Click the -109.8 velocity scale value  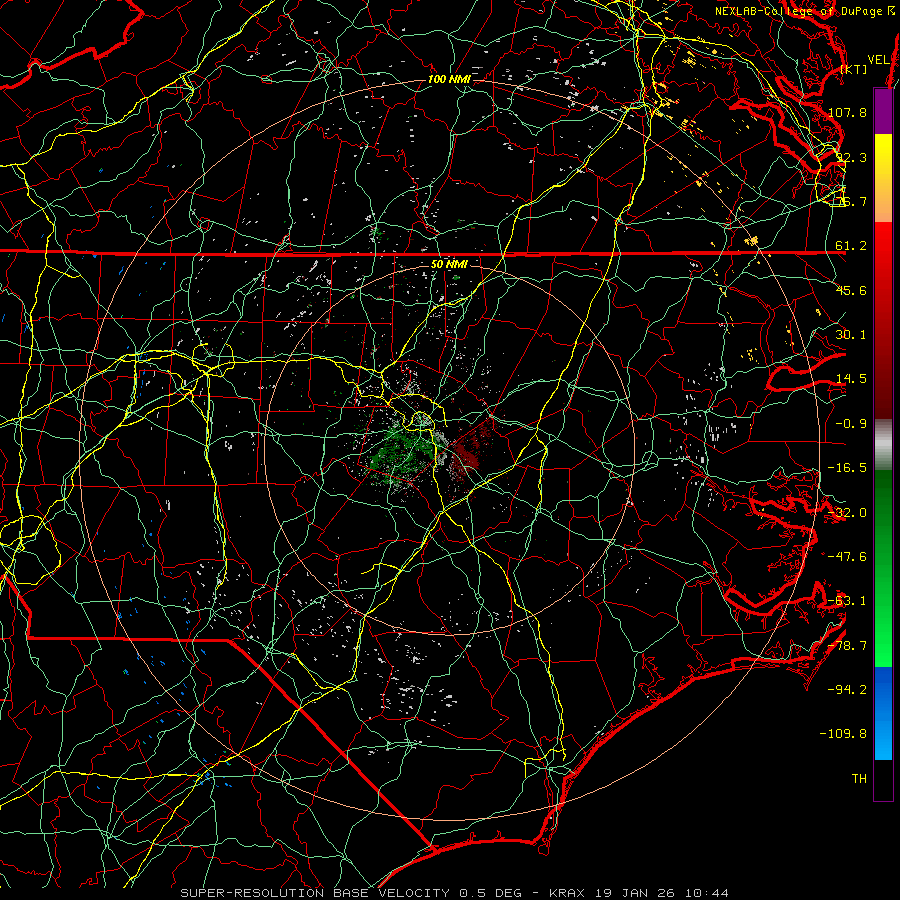[844, 734]
